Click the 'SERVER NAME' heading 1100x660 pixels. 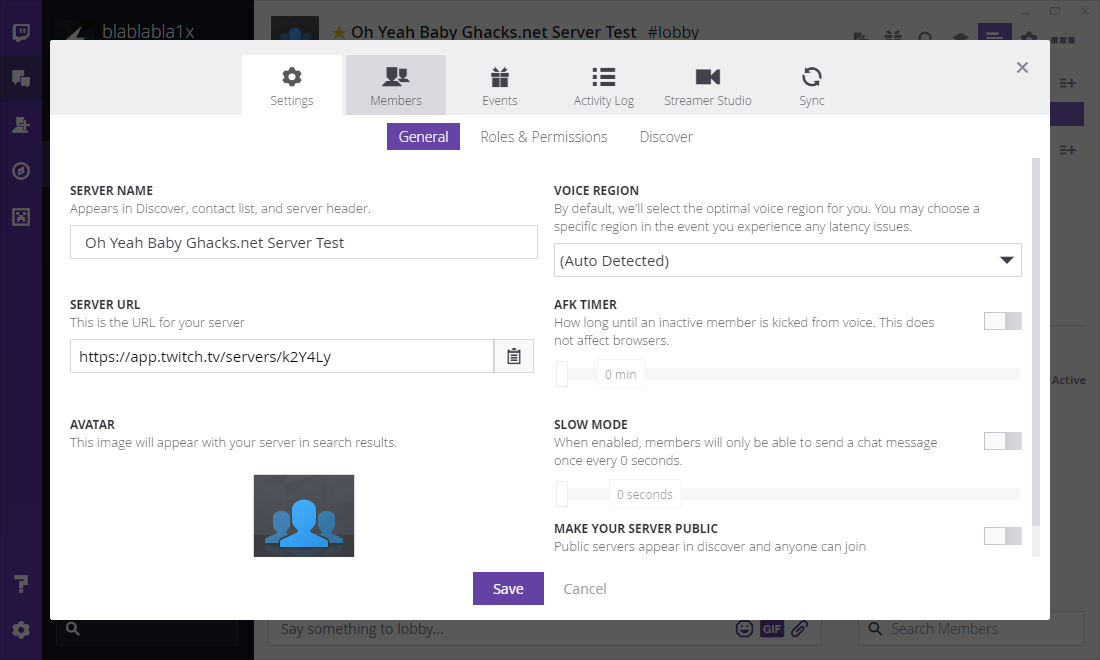[x=112, y=190]
